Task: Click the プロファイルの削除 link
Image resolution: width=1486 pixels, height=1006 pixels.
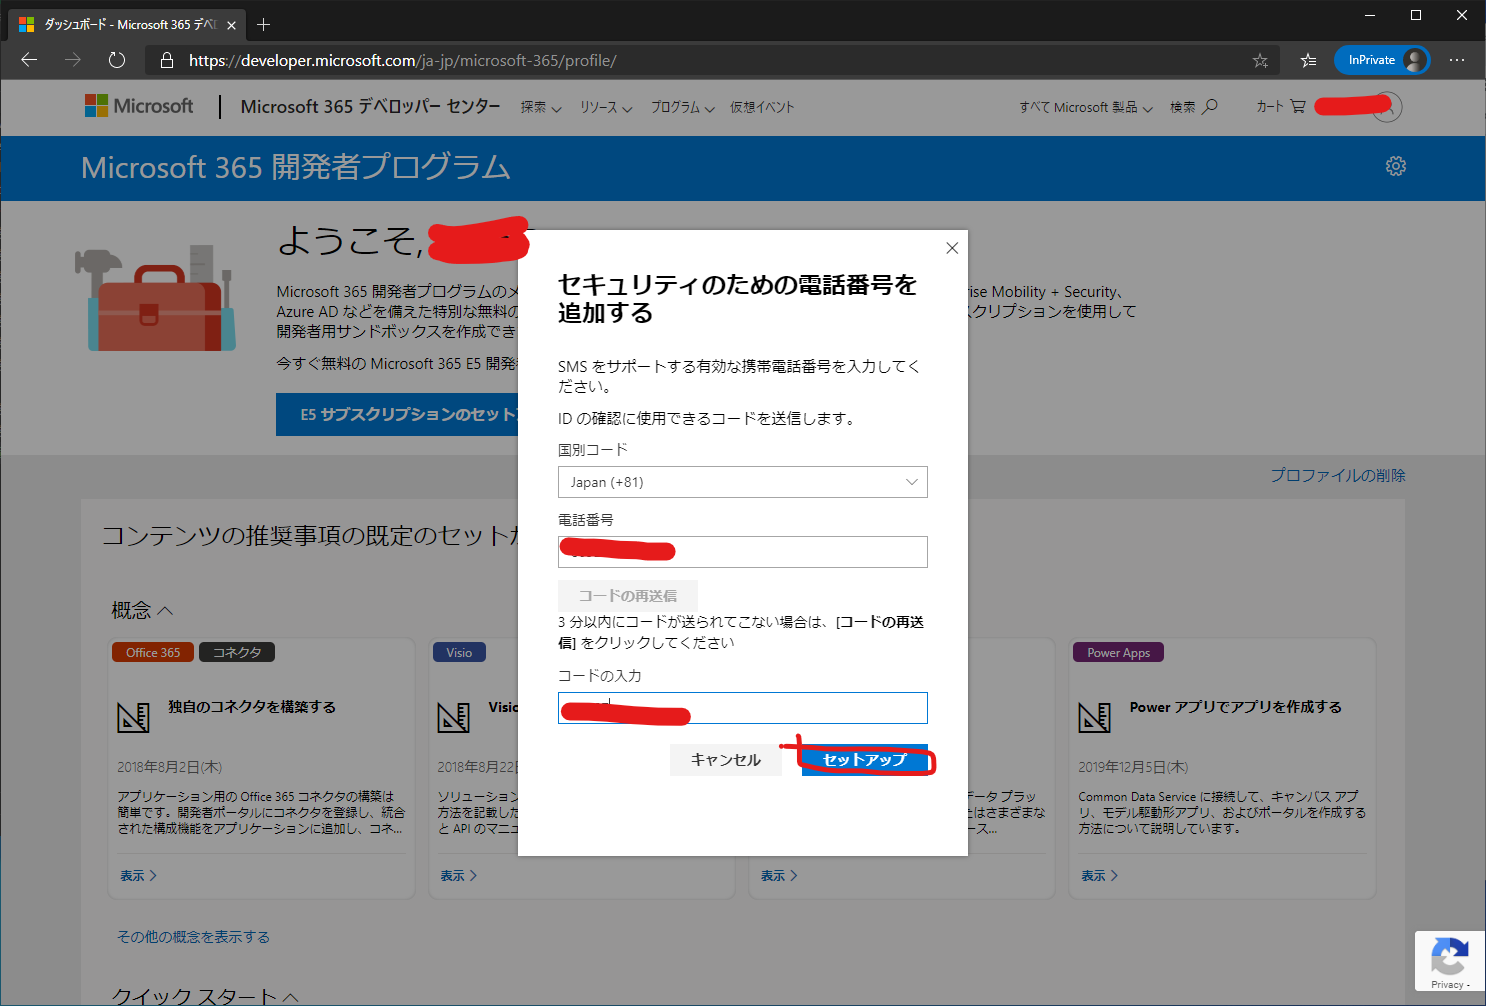Action: [1338, 475]
